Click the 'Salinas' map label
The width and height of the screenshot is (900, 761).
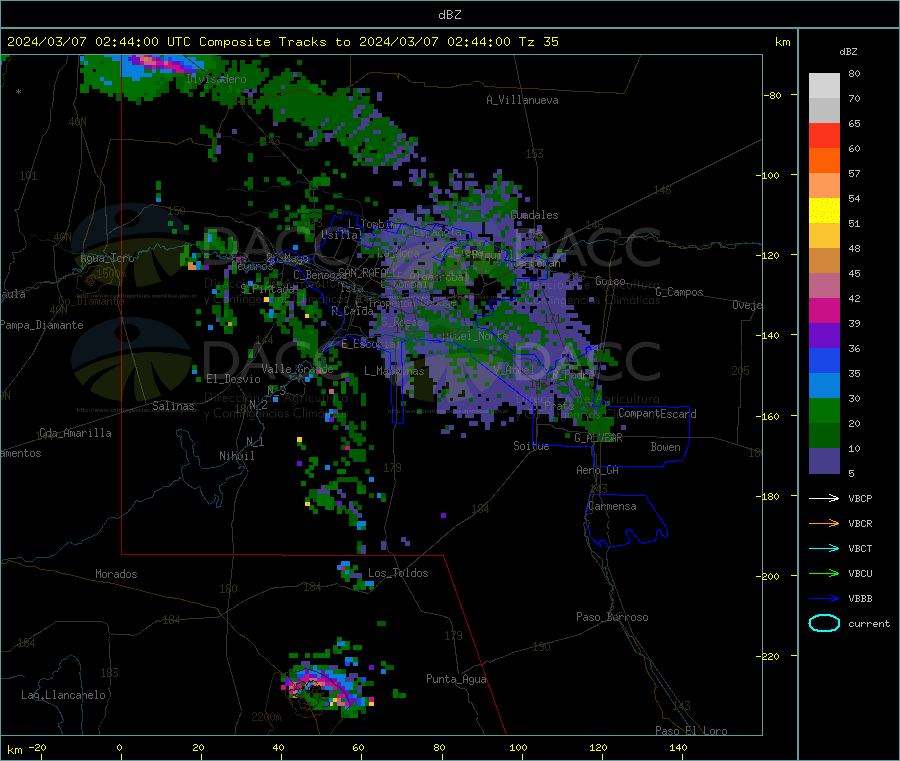(x=173, y=406)
